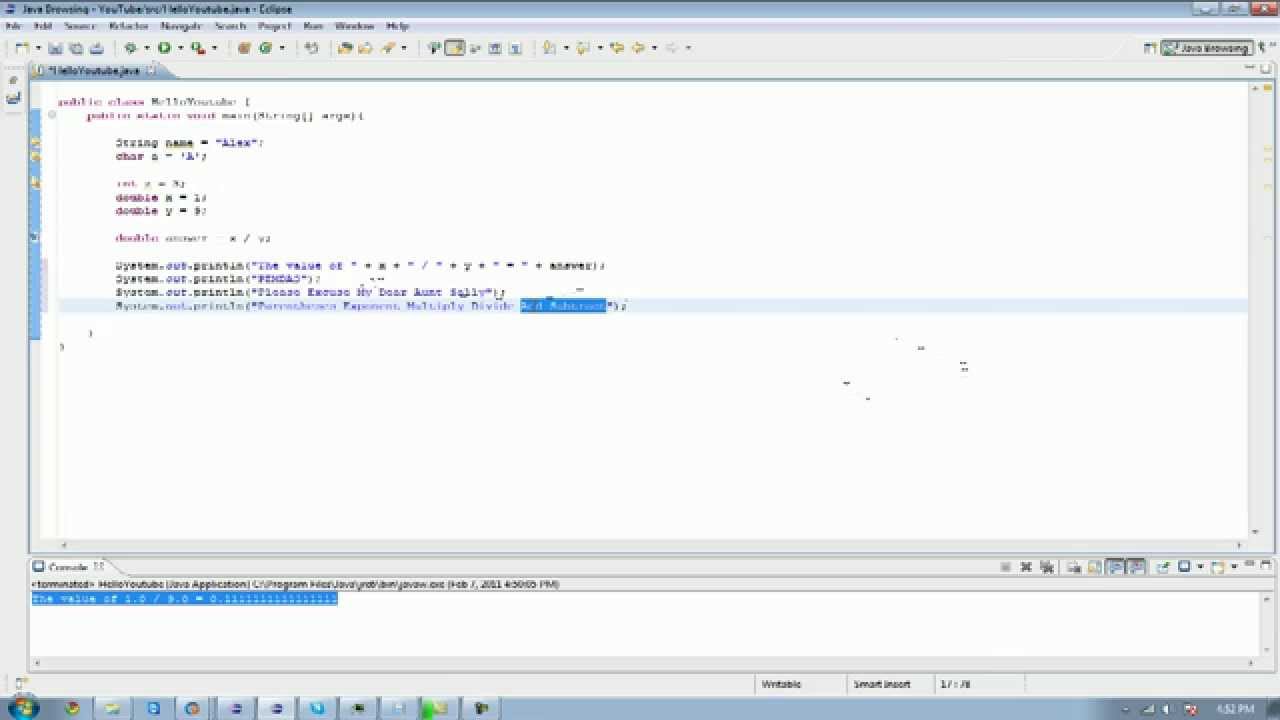The height and width of the screenshot is (720, 1280).
Task: Open the Open Console dropdown arrow
Action: pos(1233,567)
